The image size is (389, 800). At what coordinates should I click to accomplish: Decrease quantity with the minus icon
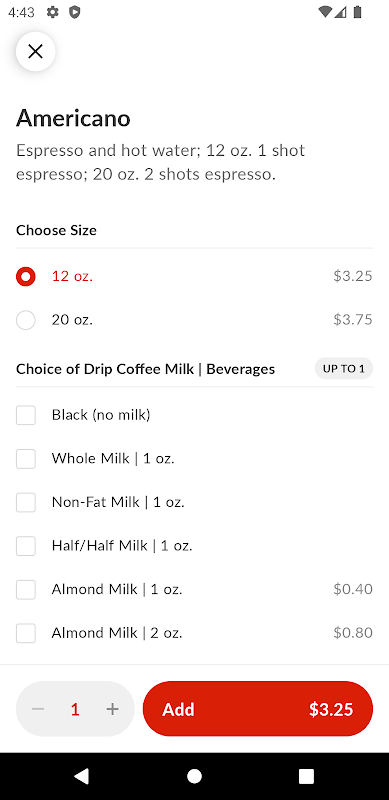point(38,709)
